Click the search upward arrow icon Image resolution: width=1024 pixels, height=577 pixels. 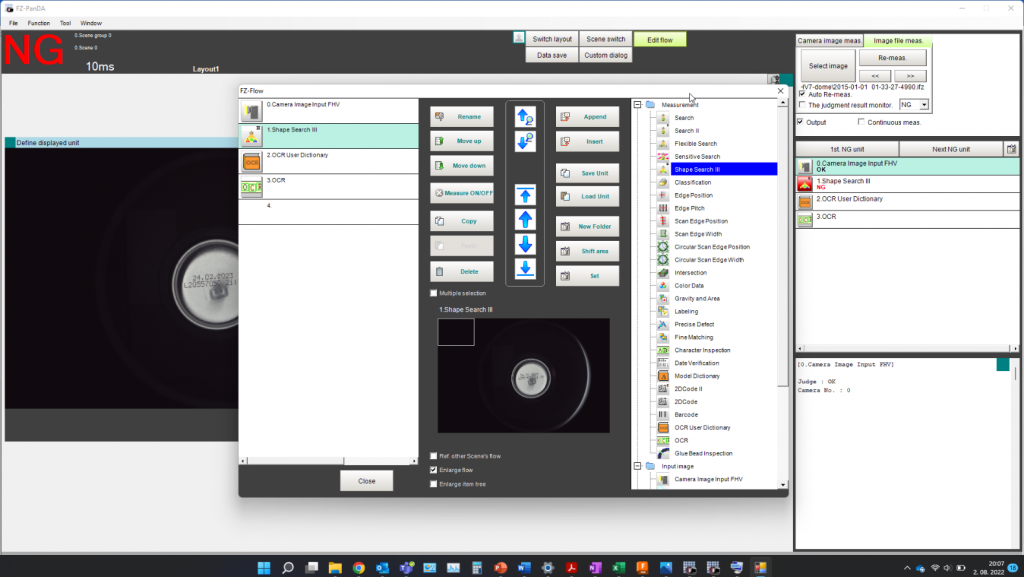pyautogui.click(x=526, y=116)
